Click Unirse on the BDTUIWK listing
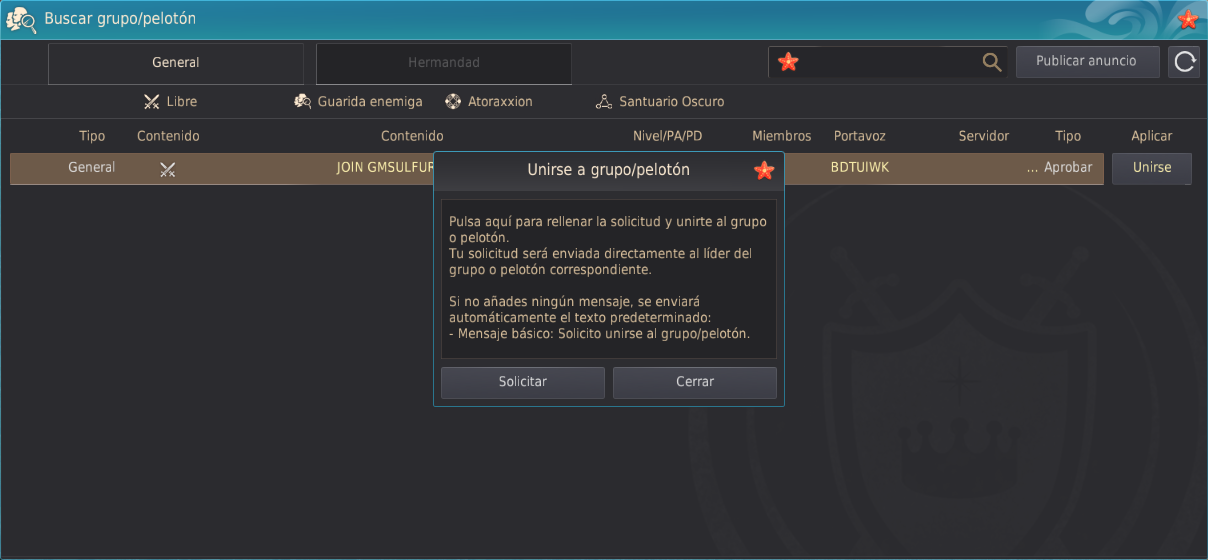 point(1151,168)
